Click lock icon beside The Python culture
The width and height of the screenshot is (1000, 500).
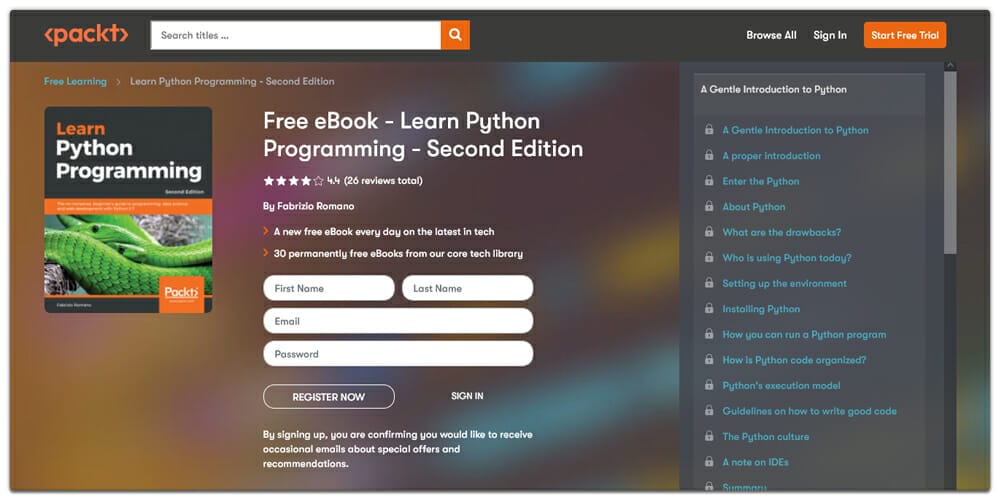click(709, 436)
